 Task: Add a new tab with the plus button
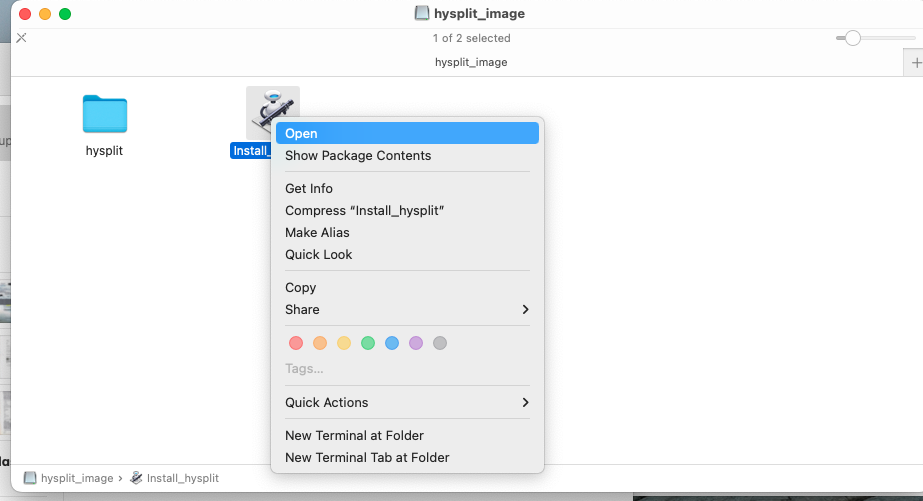point(915,62)
